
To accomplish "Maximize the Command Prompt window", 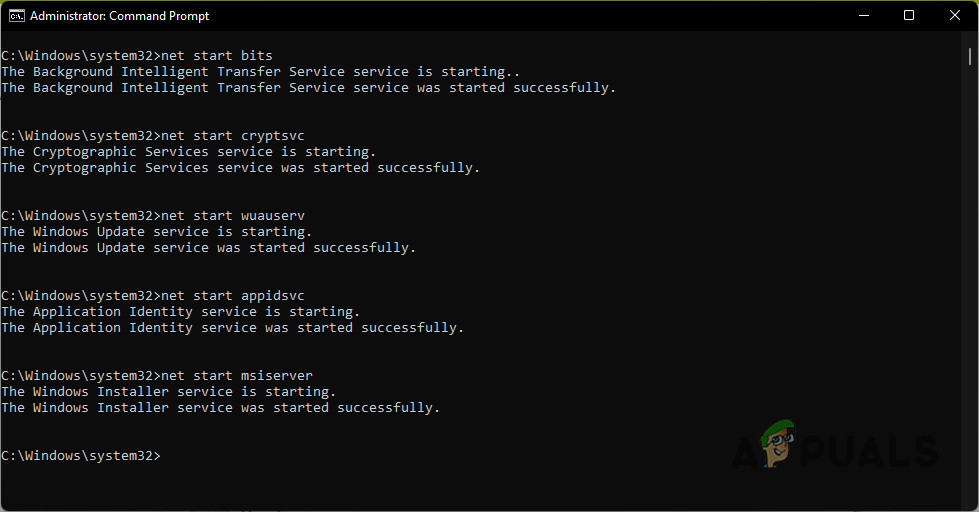I will (x=909, y=15).
